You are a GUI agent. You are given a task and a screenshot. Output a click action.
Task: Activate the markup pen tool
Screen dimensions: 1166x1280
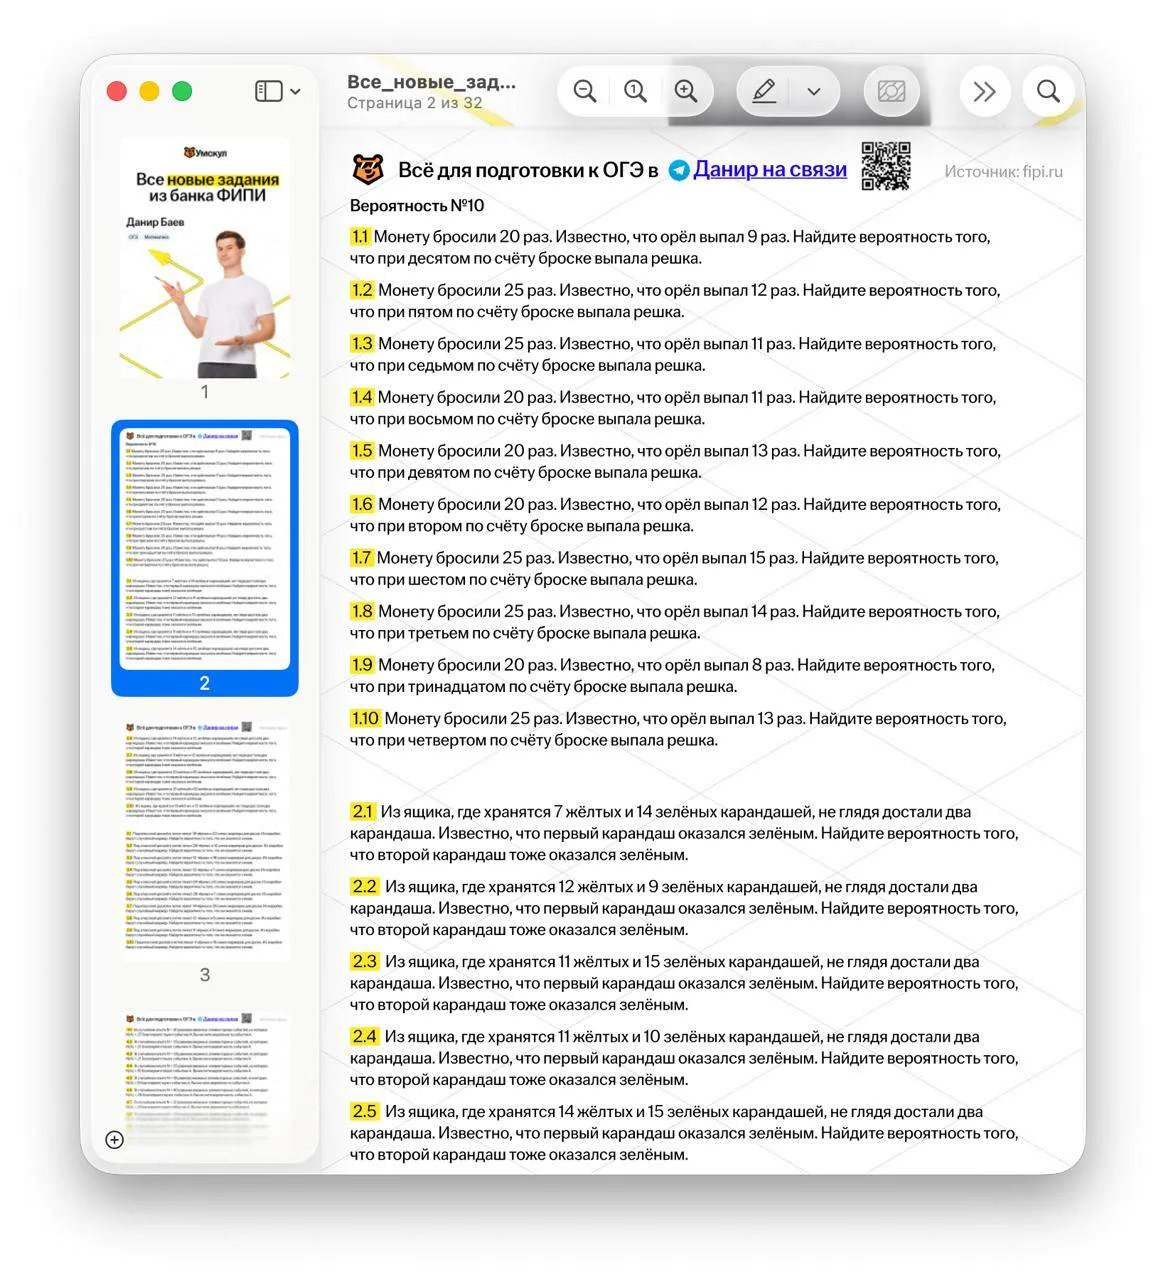click(764, 91)
